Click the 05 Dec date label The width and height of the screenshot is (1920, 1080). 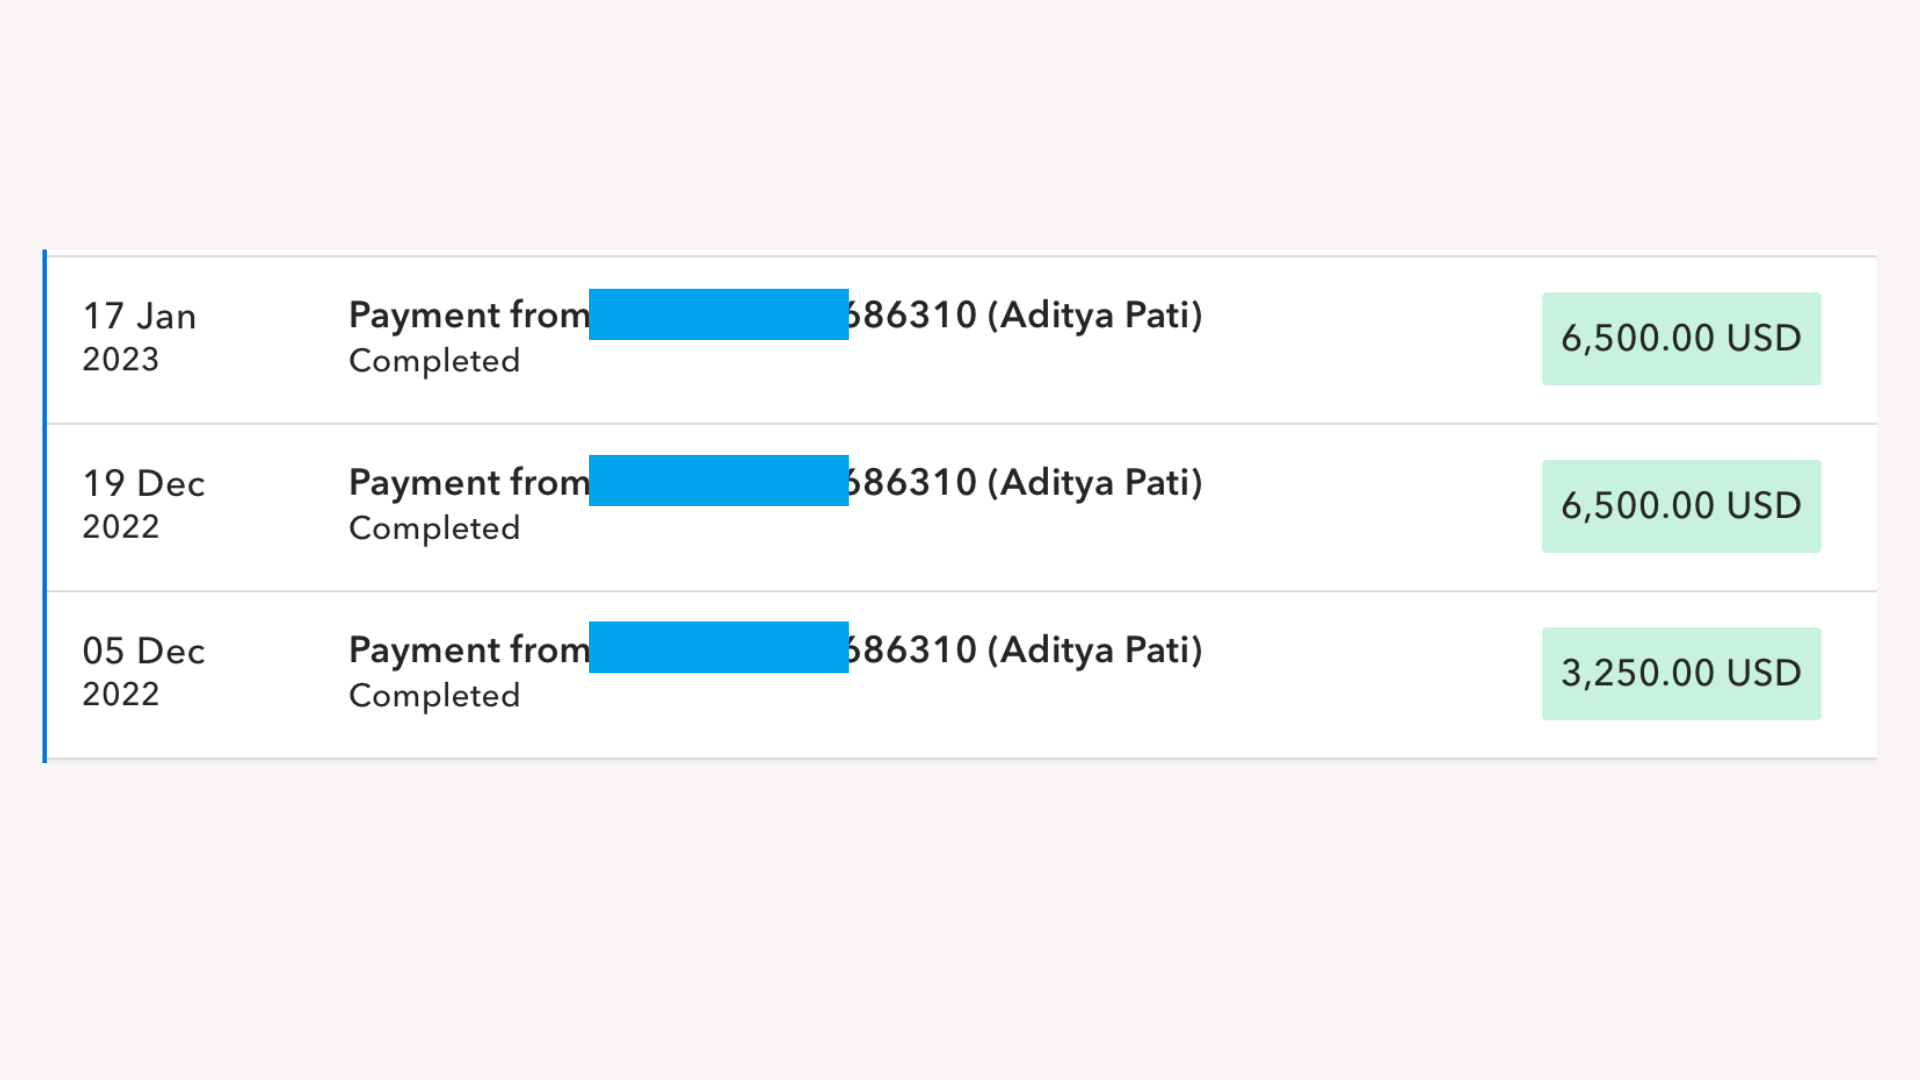click(144, 651)
